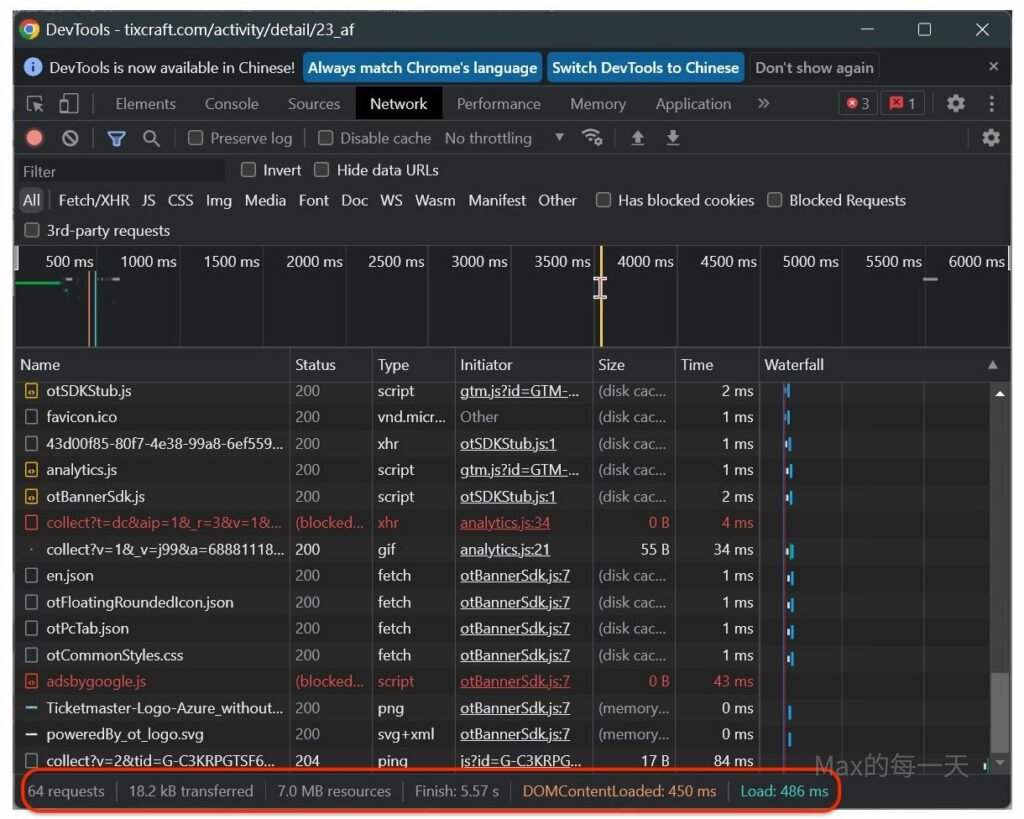
Task: Click the red record network log button
Action: [35, 138]
